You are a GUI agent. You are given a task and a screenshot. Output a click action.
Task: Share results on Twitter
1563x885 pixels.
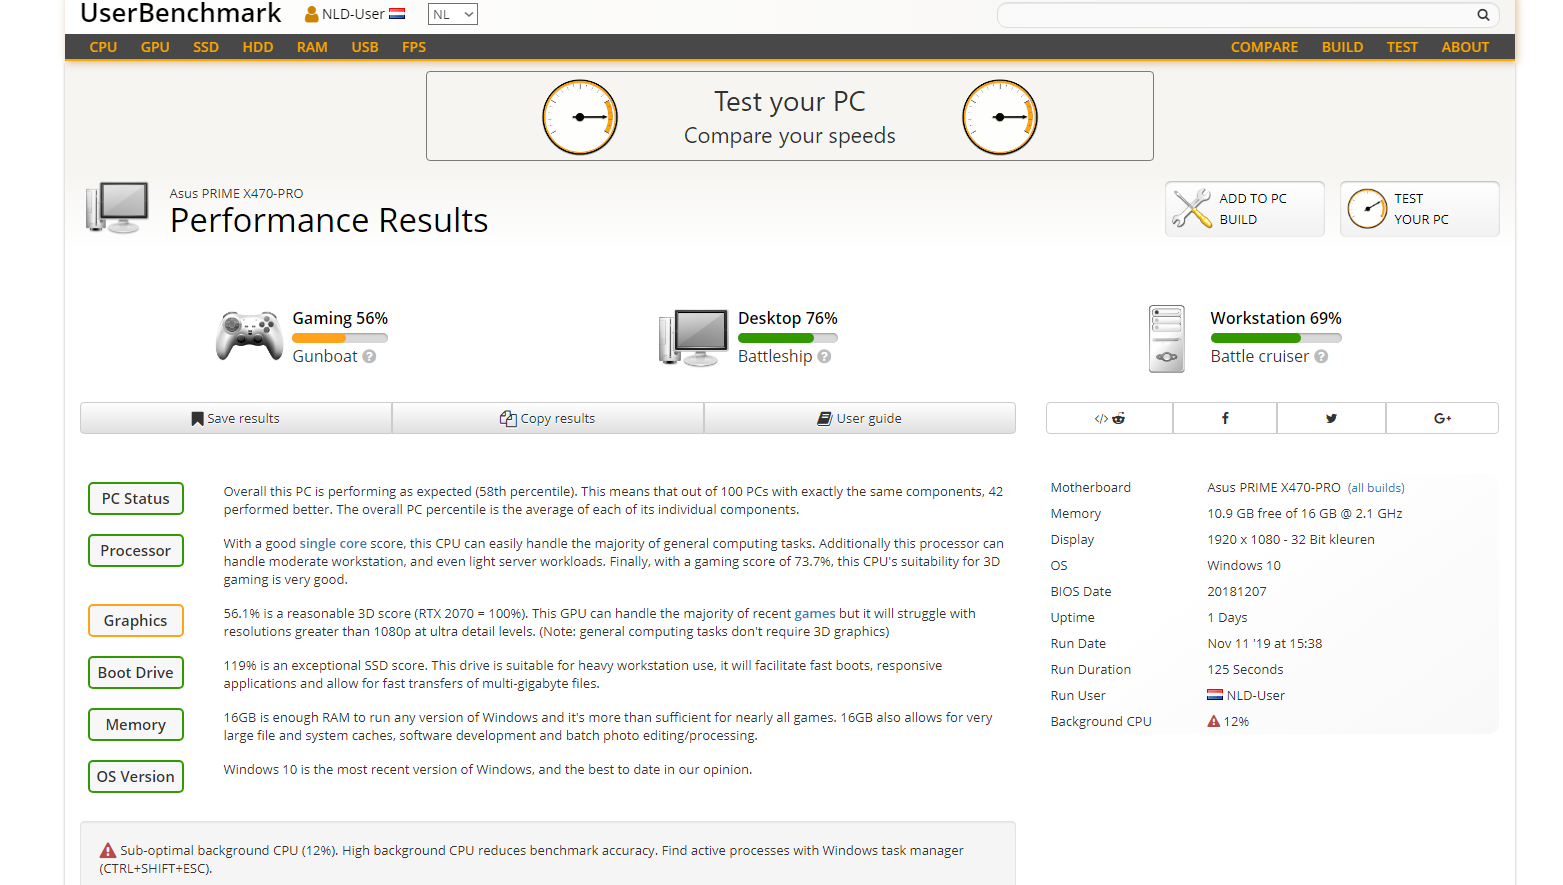[x=1331, y=418]
